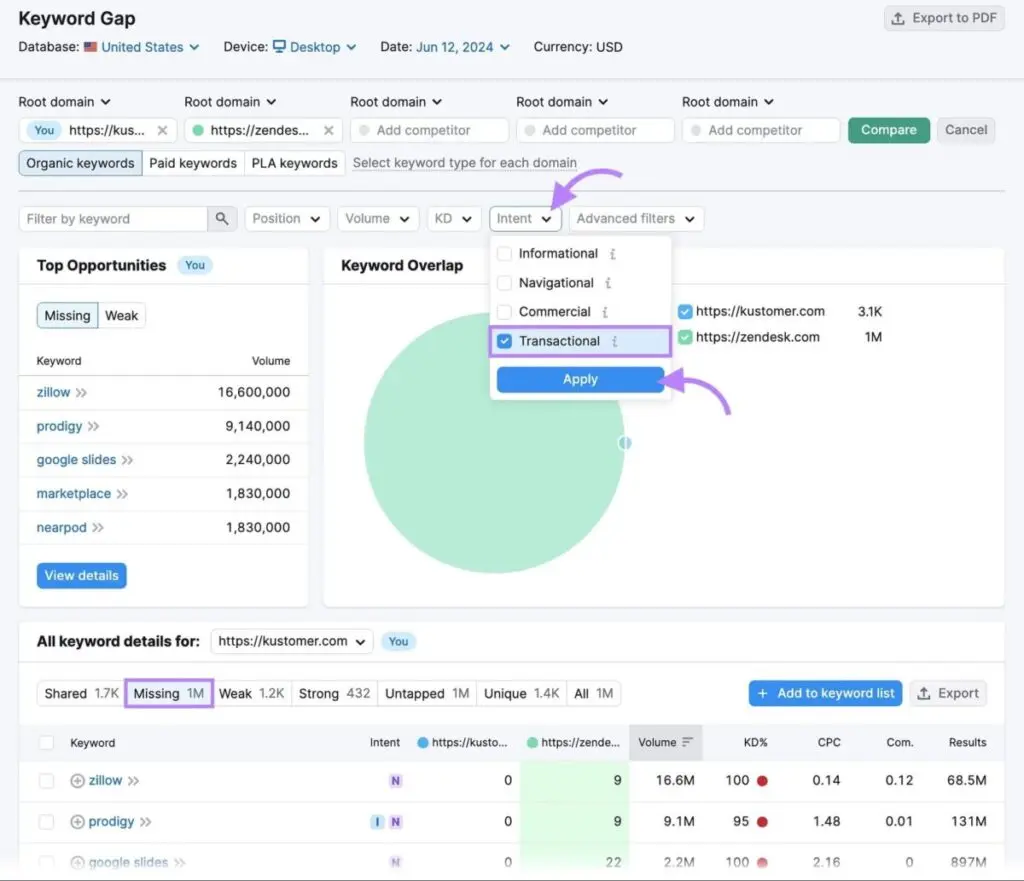Toggle https://zendesk.com checkbox in legend

coord(684,338)
